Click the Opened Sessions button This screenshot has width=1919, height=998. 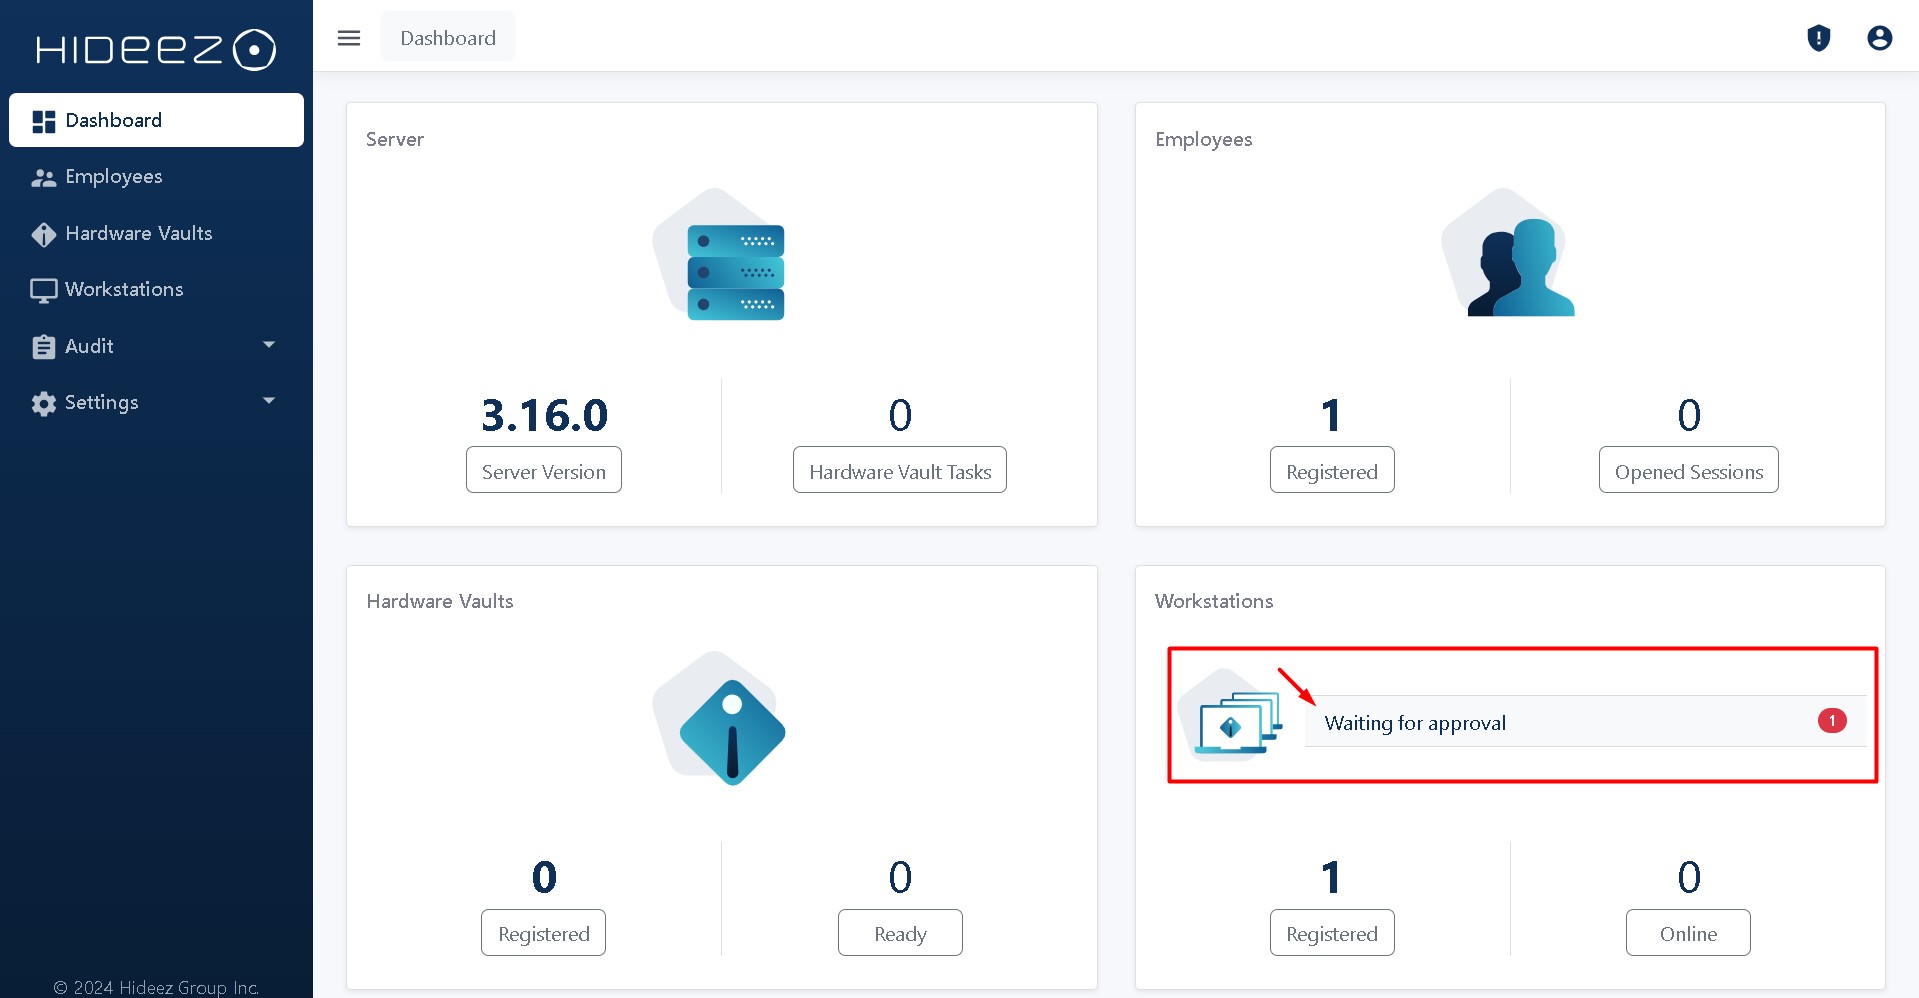pos(1688,471)
